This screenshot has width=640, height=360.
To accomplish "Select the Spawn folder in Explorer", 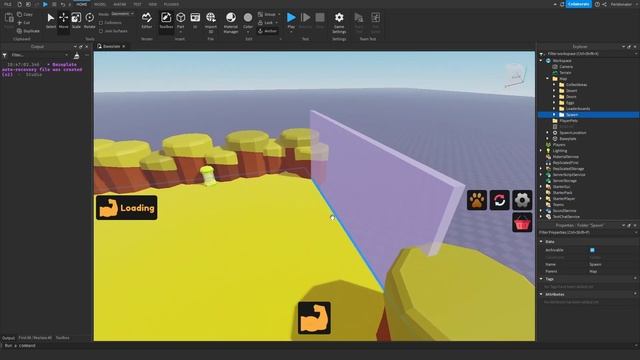I will coord(589,115).
